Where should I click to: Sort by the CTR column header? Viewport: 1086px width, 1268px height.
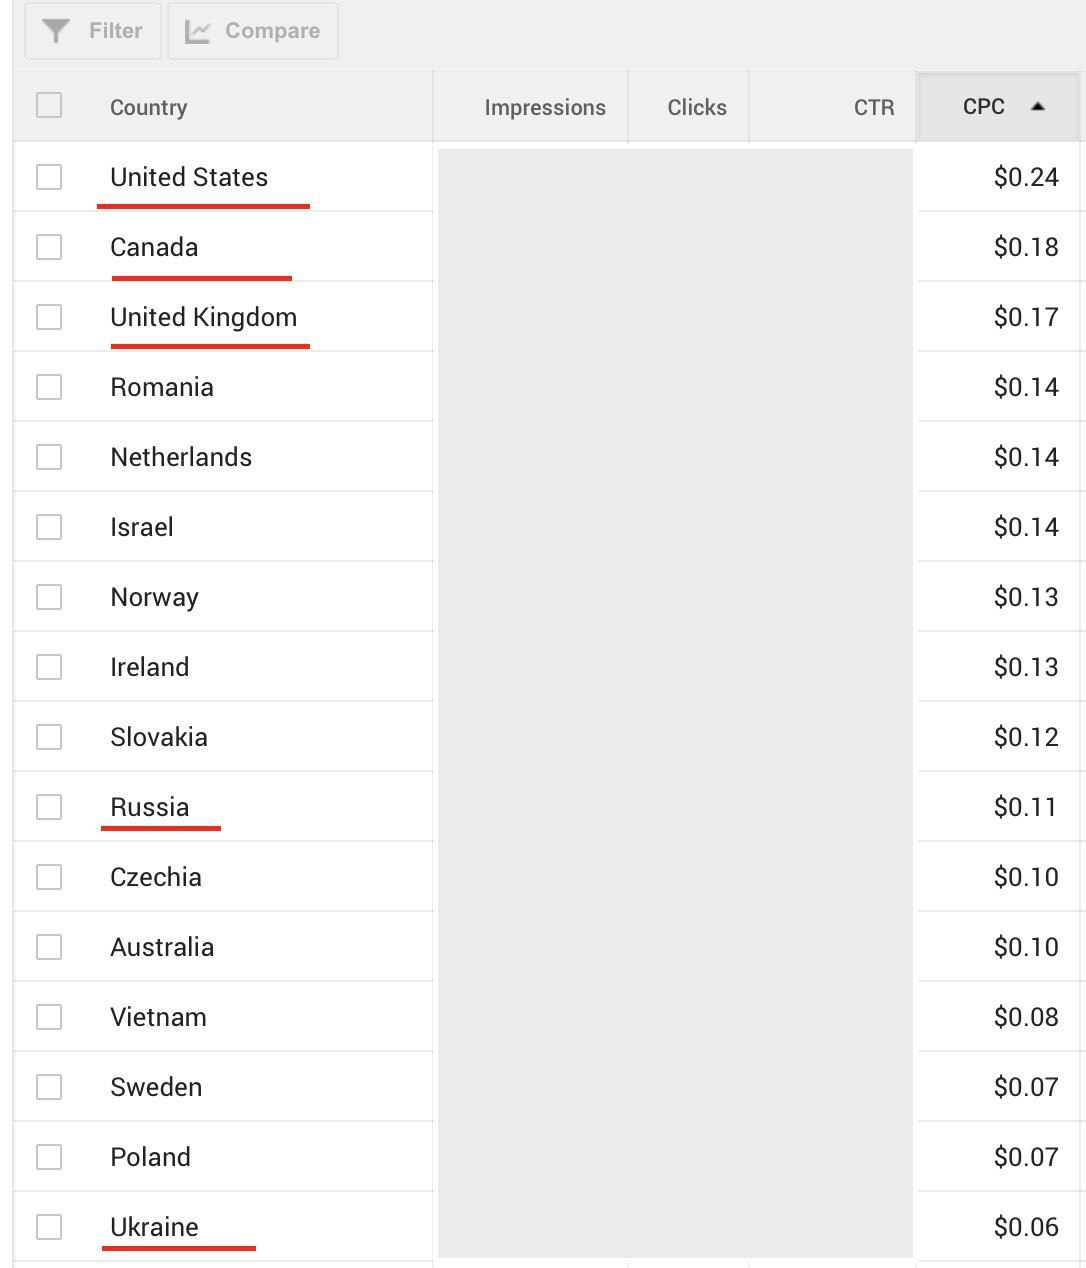point(874,107)
